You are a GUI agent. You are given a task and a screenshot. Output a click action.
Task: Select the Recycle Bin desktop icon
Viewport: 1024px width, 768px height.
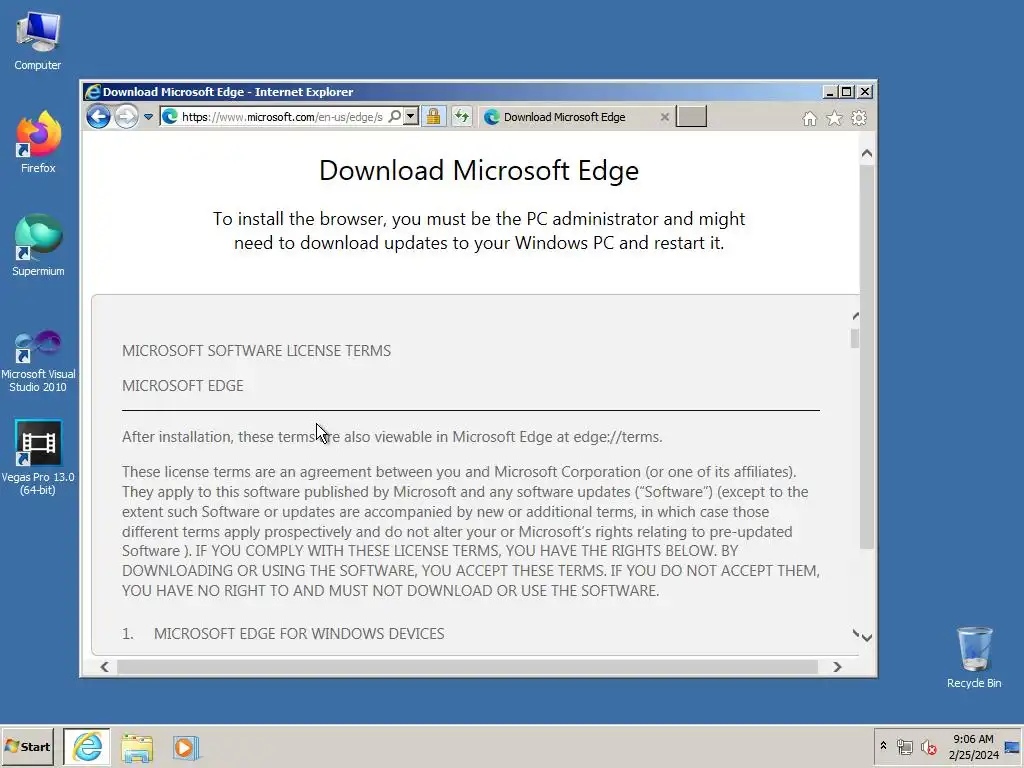(x=974, y=658)
